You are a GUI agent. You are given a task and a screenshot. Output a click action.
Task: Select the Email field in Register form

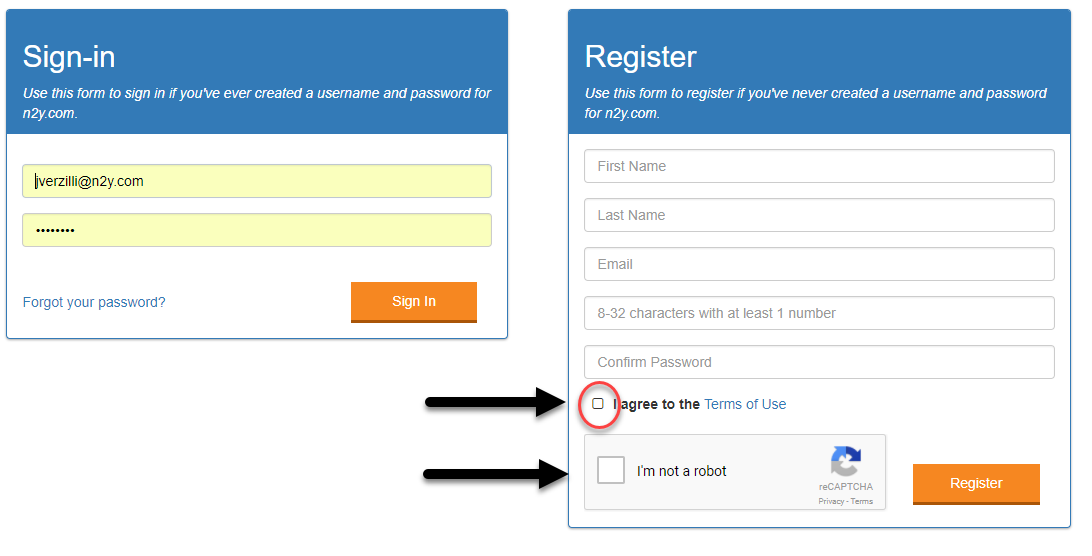point(819,264)
